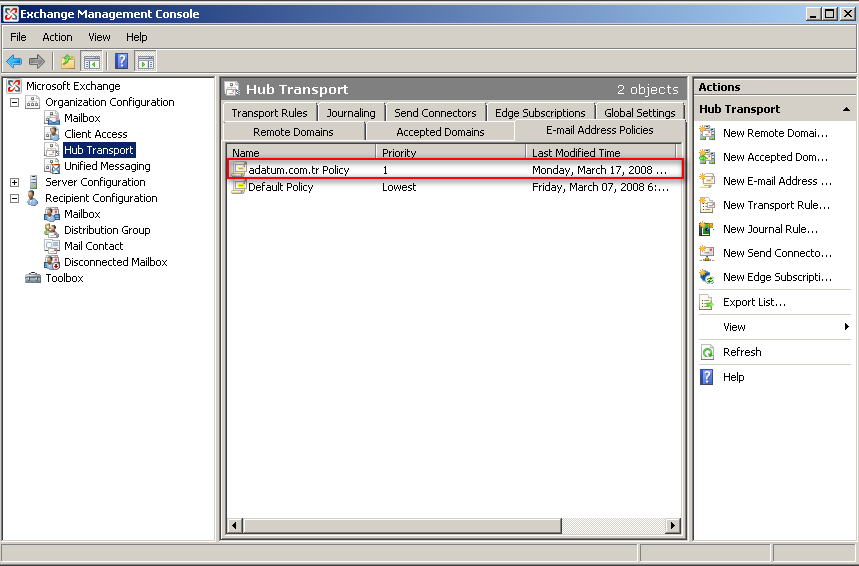
Task: Select the E-mail Address Policies tab
Action: (600, 130)
